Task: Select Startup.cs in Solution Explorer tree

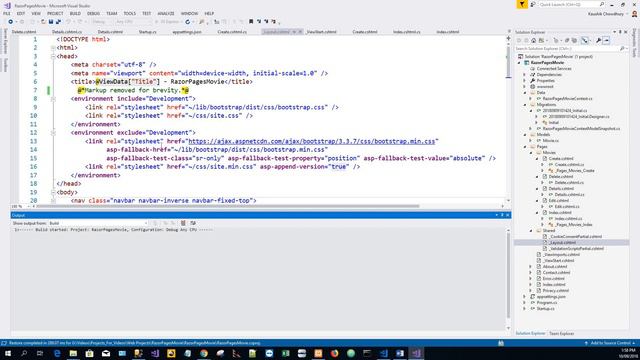Action: 545,309
